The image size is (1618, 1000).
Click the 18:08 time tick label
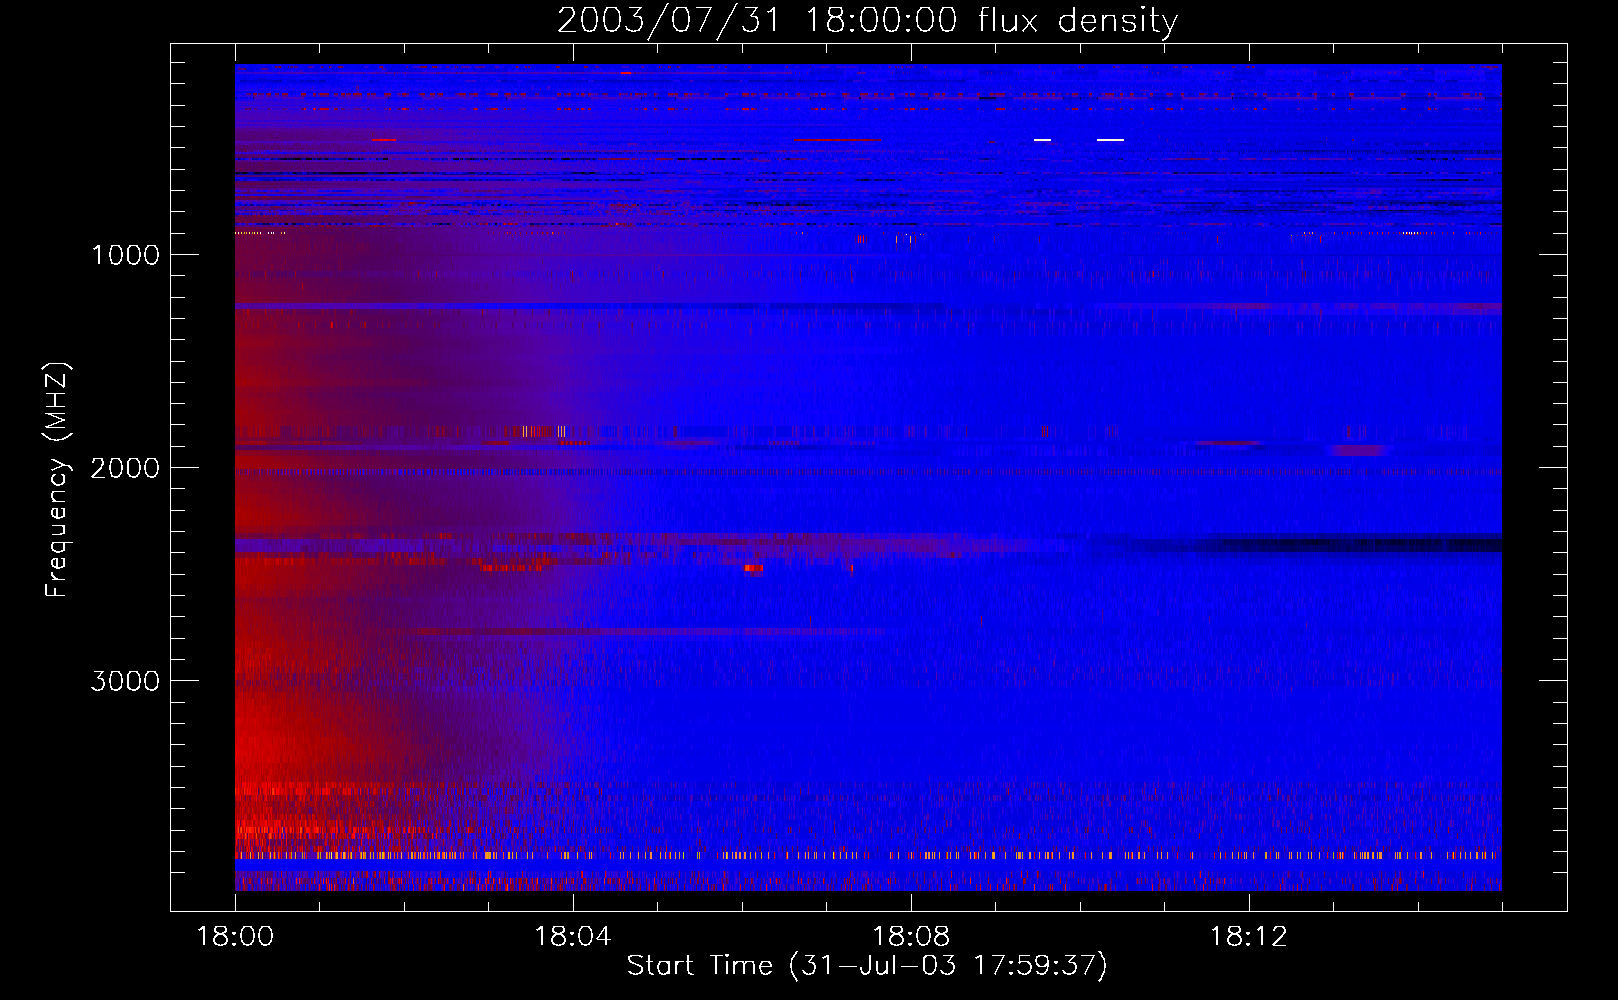coord(911,937)
